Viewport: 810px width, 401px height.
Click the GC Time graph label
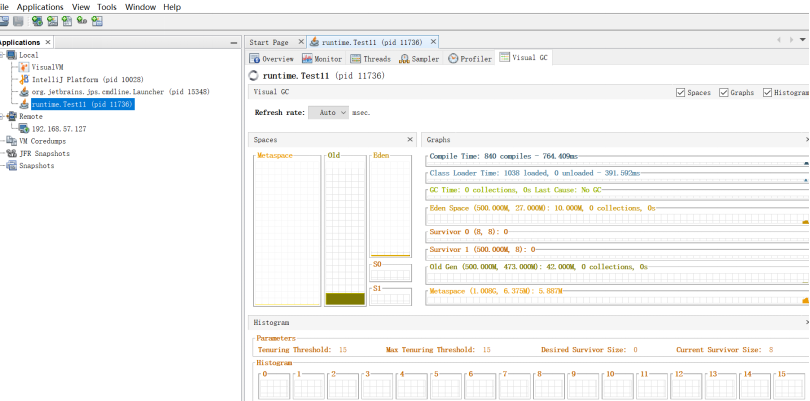(515, 190)
